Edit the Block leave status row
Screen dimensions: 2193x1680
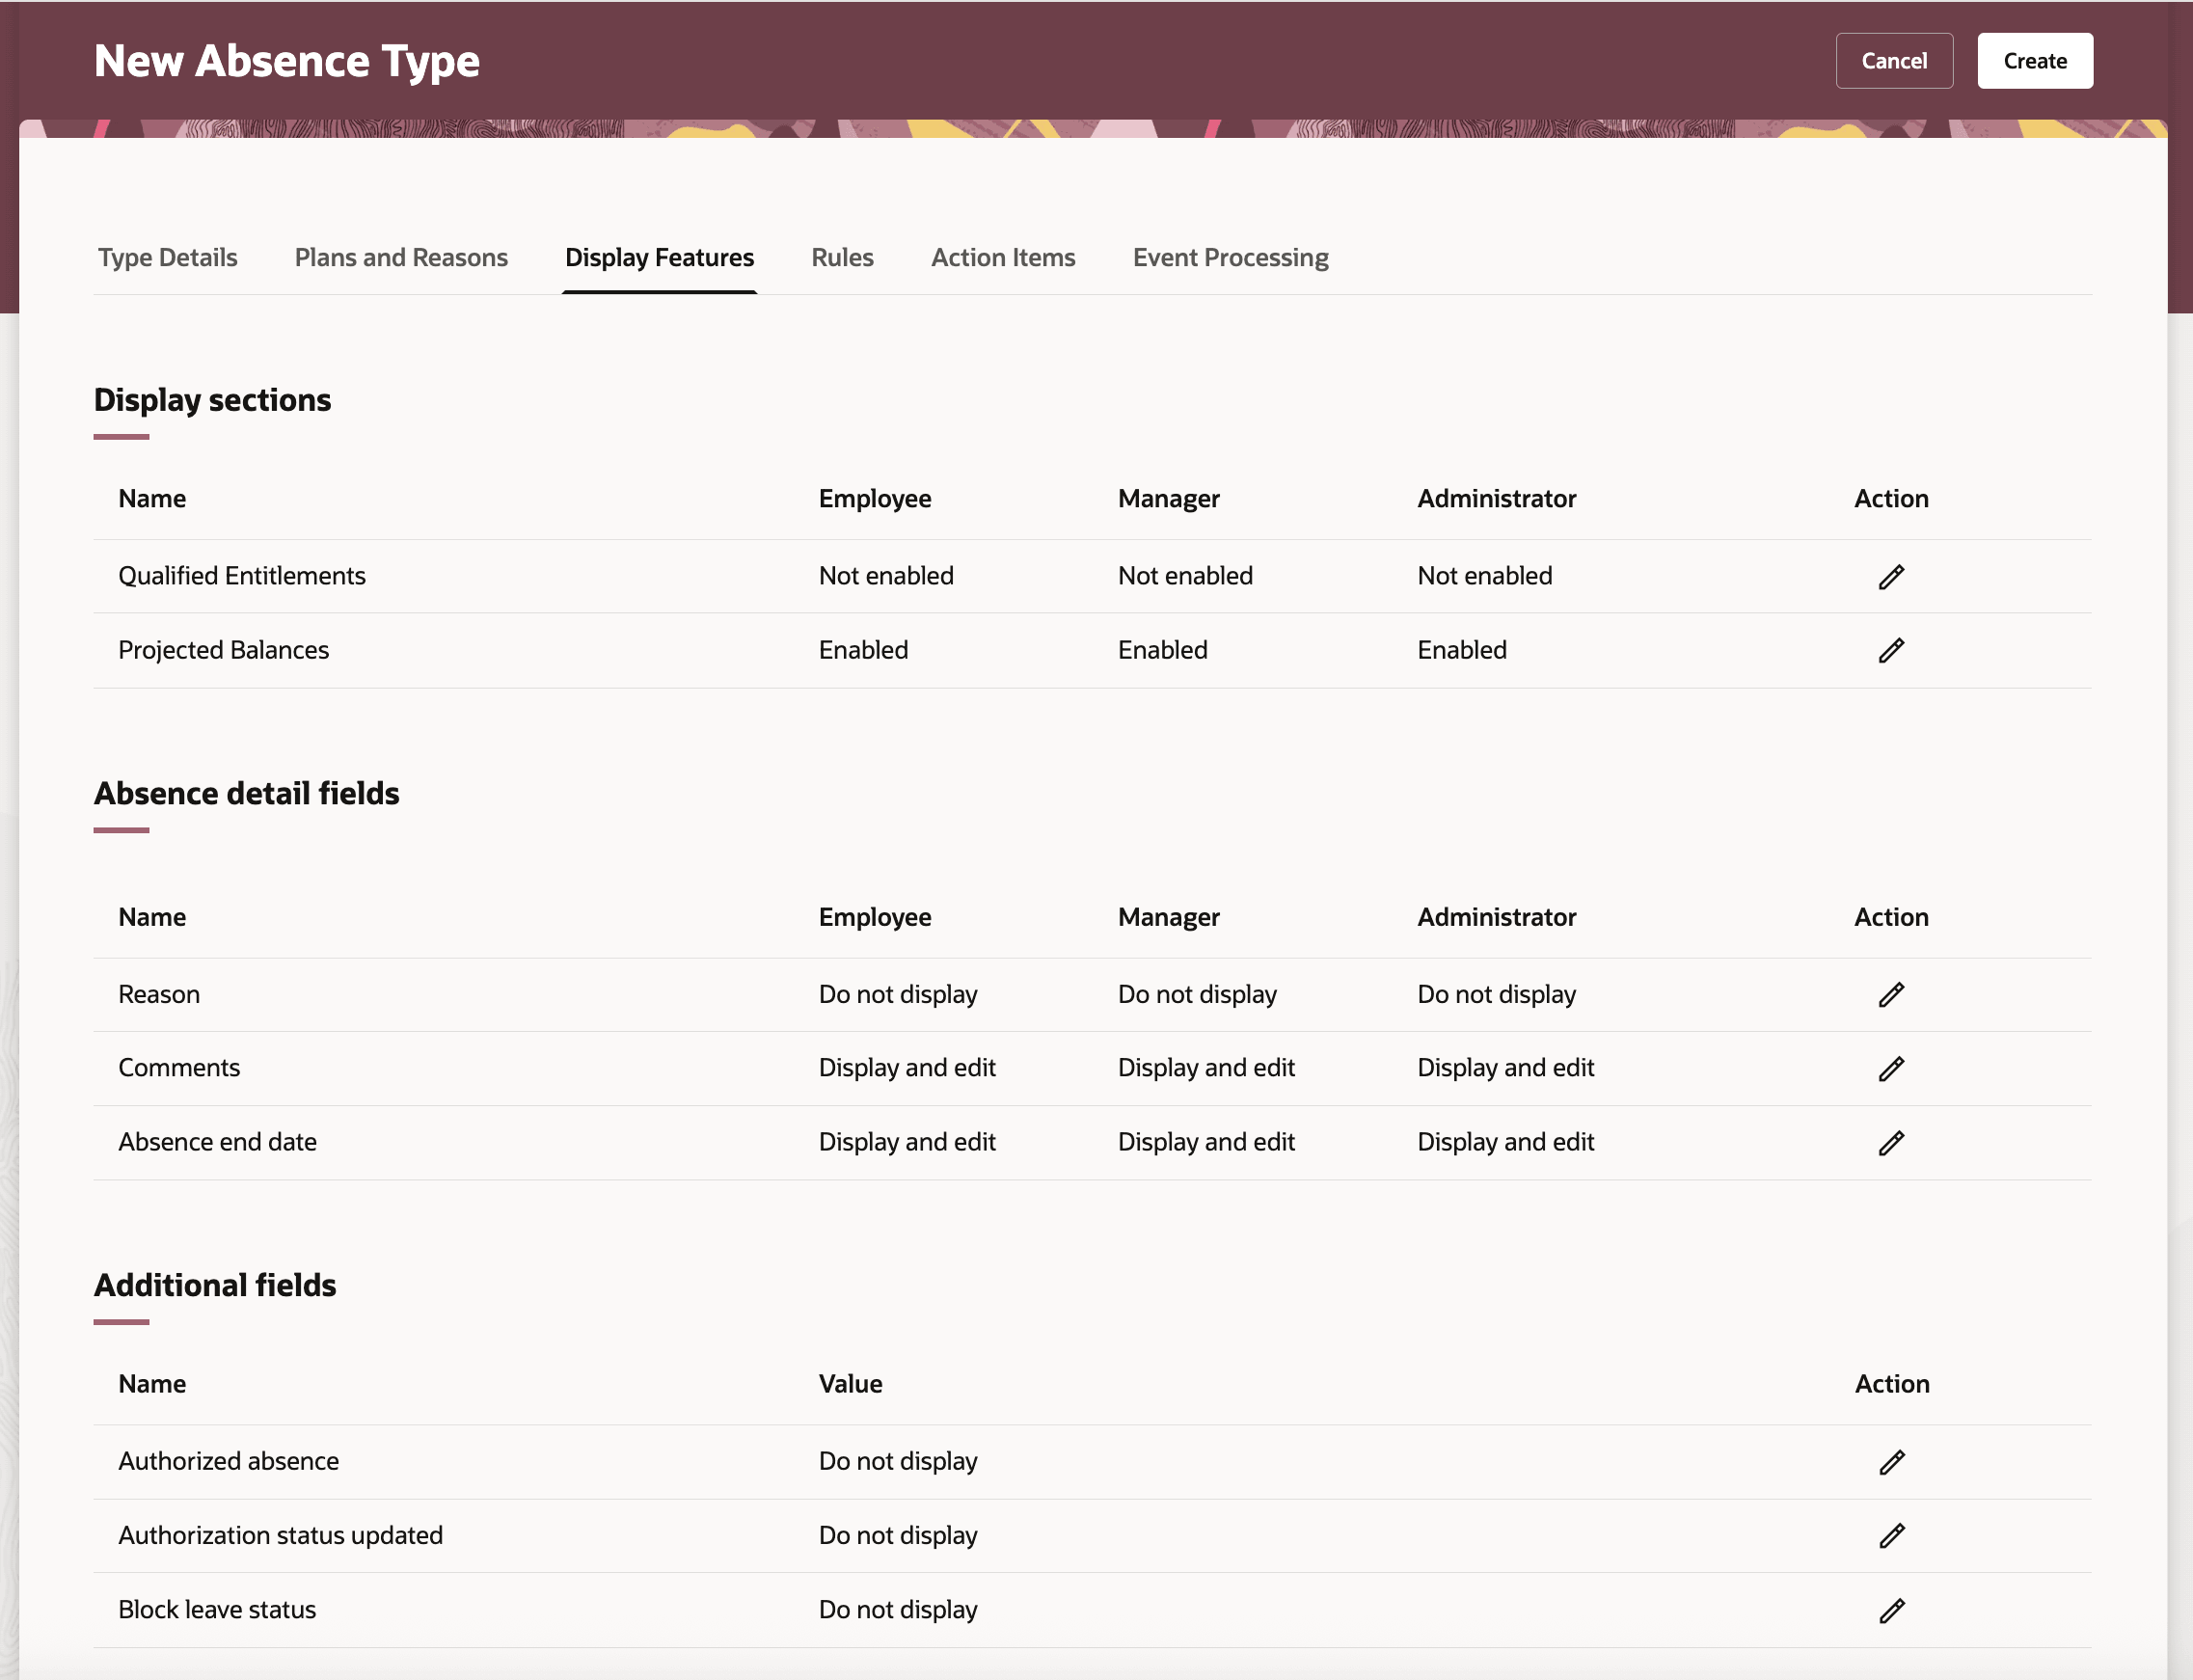tap(1890, 1611)
